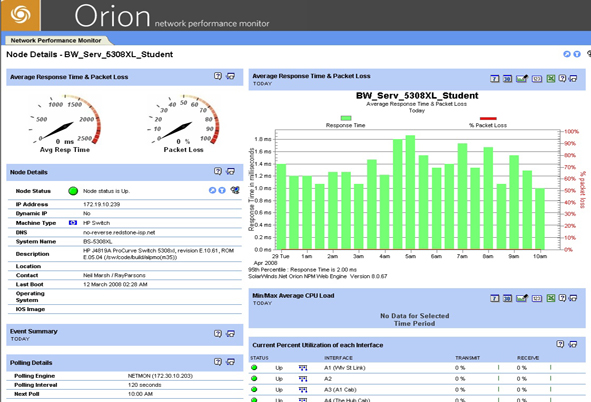Viewport: 591px width, 402px height.
Task: Show last 30 days on response time chart
Action: pos(507,79)
